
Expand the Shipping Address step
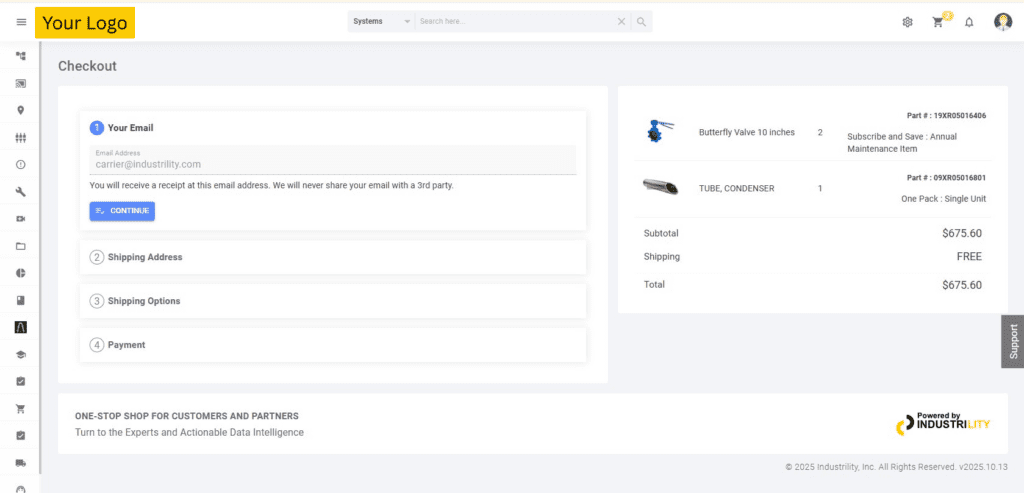[x=145, y=257]
